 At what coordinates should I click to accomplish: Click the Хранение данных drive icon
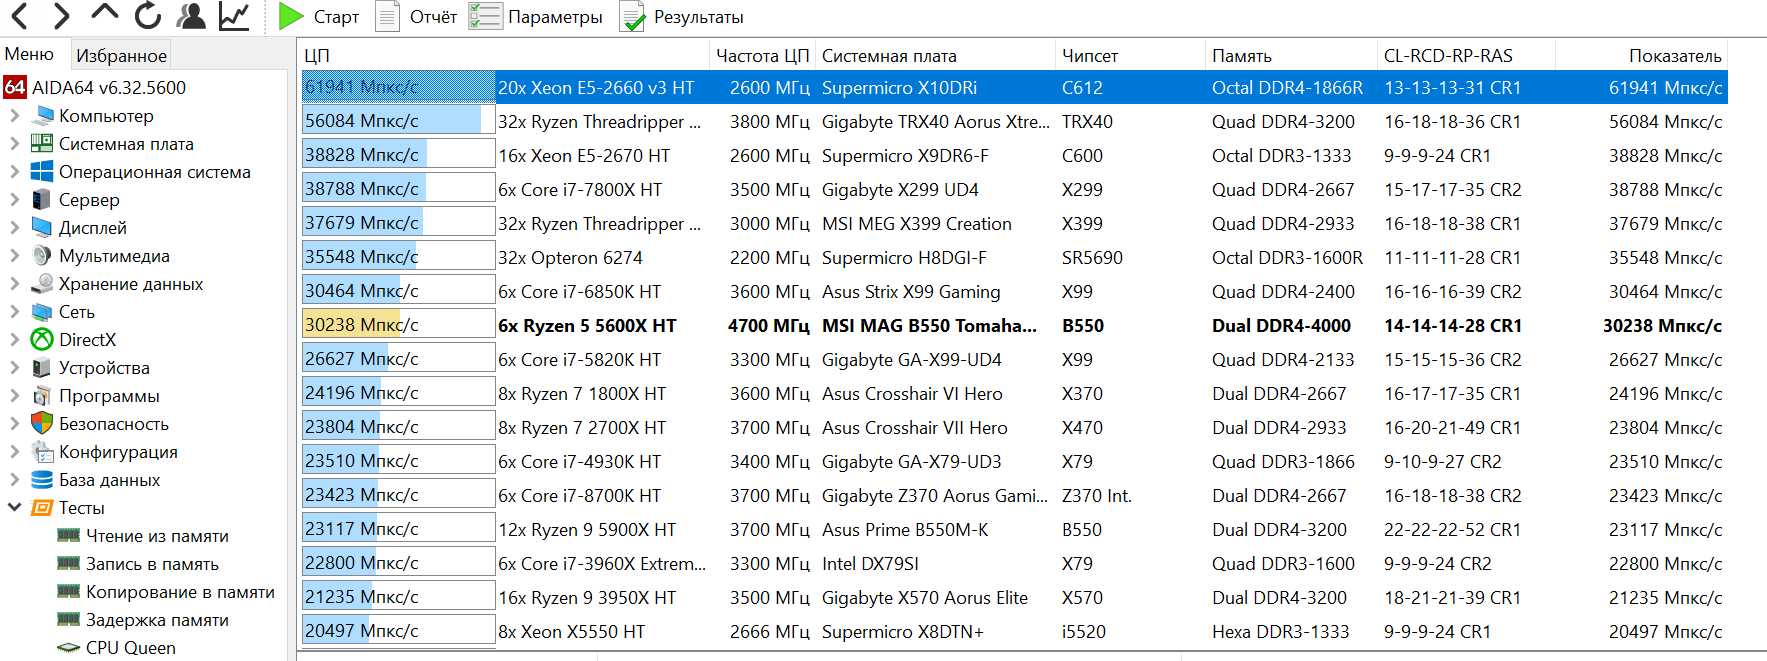42,284
